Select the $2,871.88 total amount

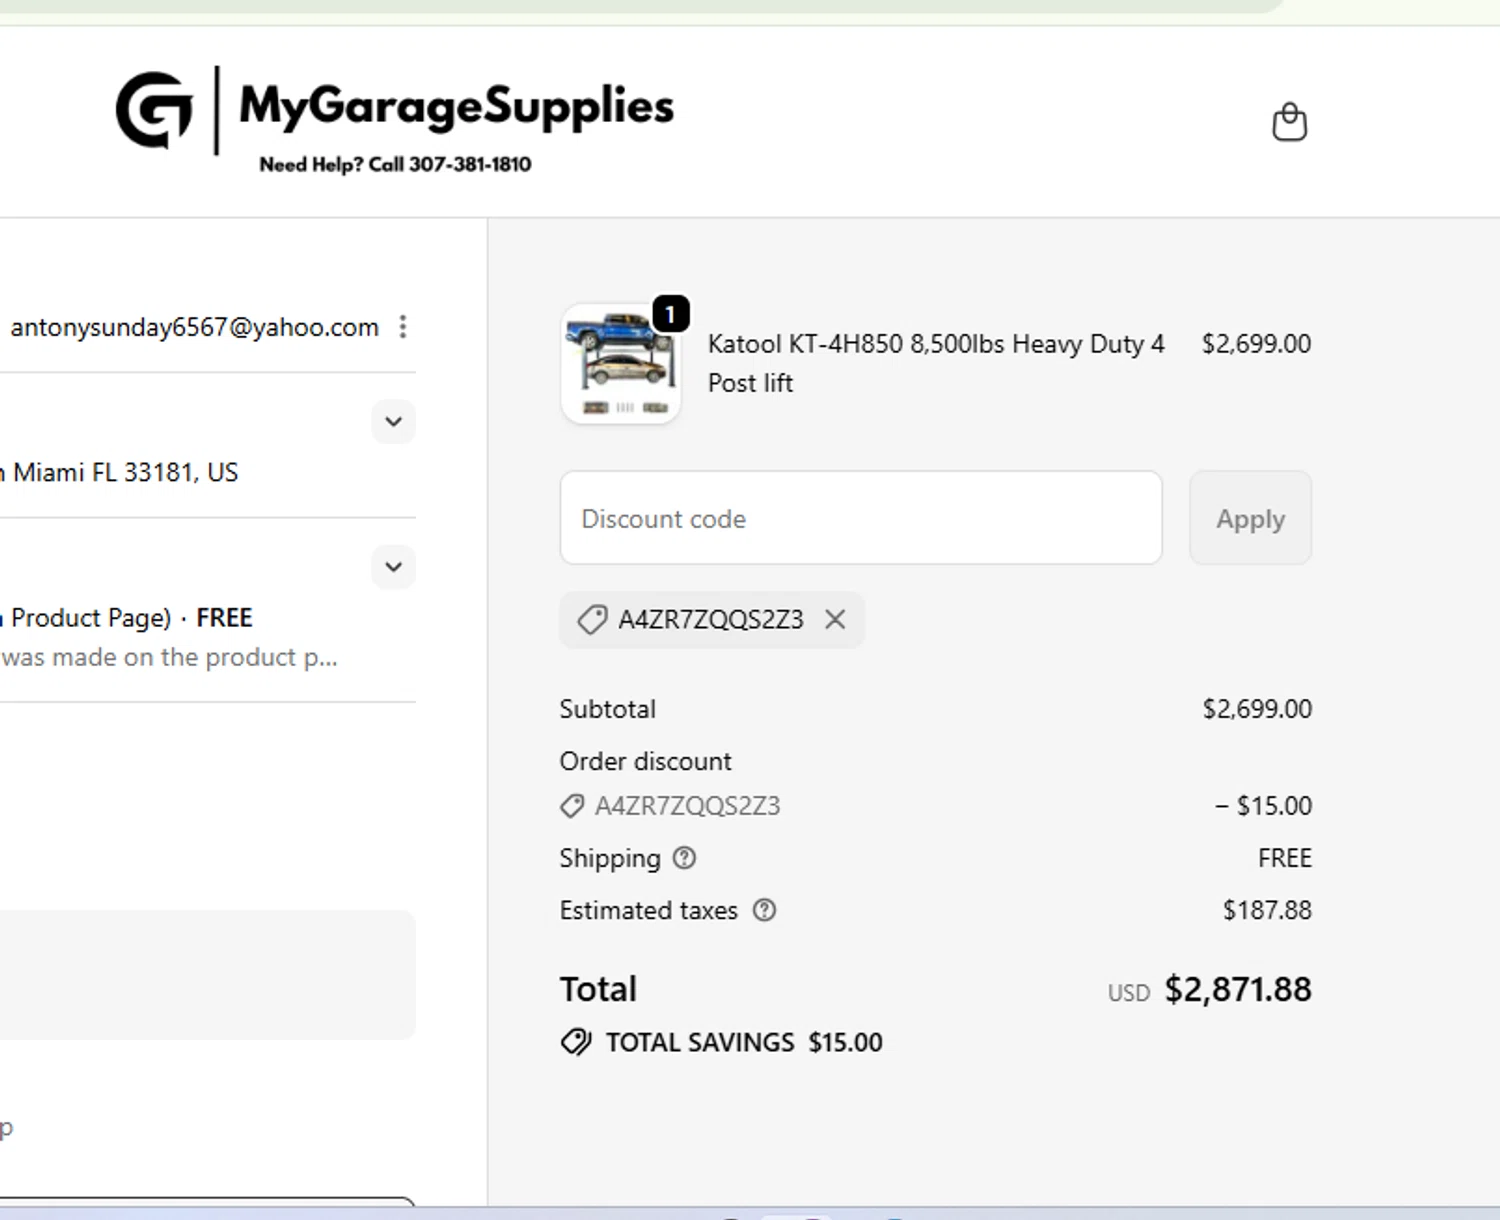(x=1238, y=989)
